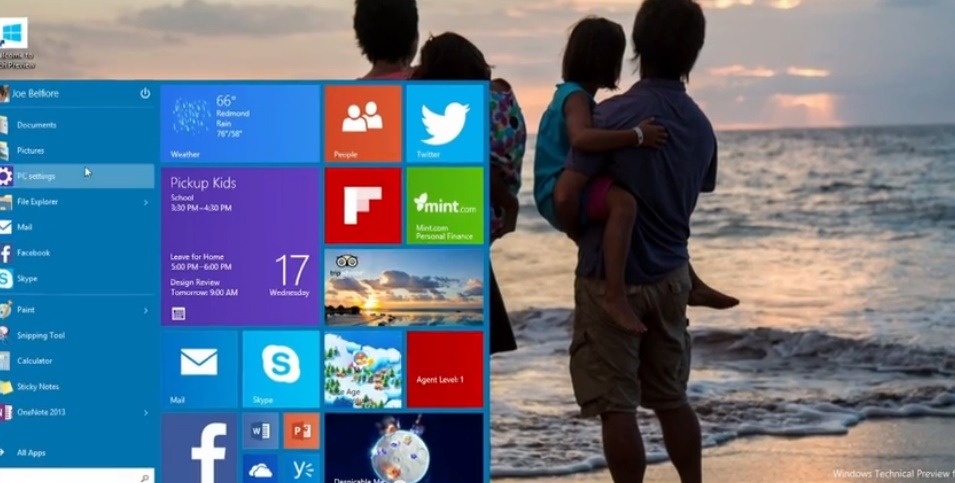Expand the OneNote 2013 jump list arrow
Viewport: 955px width, 483px height.
click(146, 413)
